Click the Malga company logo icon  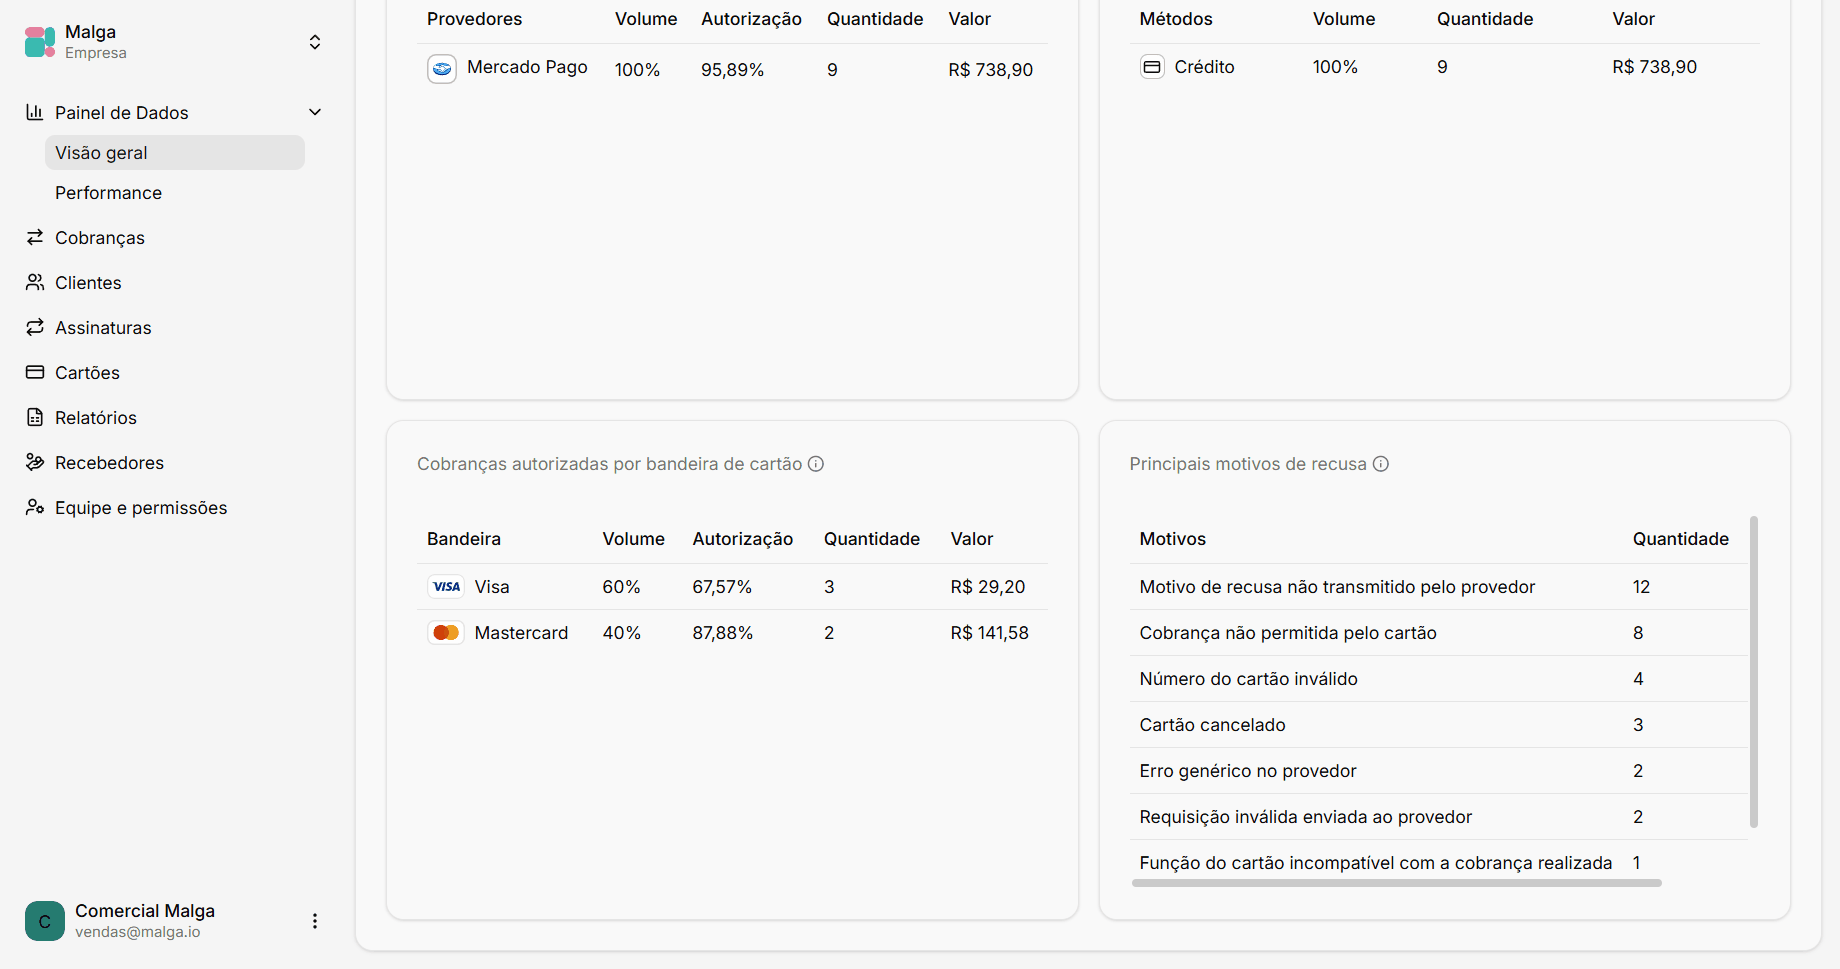point(40,42)
